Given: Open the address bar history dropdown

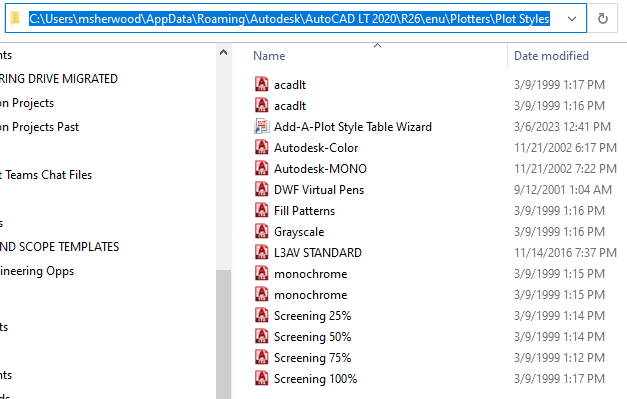Looking at the screenshot, I should pyautogui.click(x=572, y=19).
